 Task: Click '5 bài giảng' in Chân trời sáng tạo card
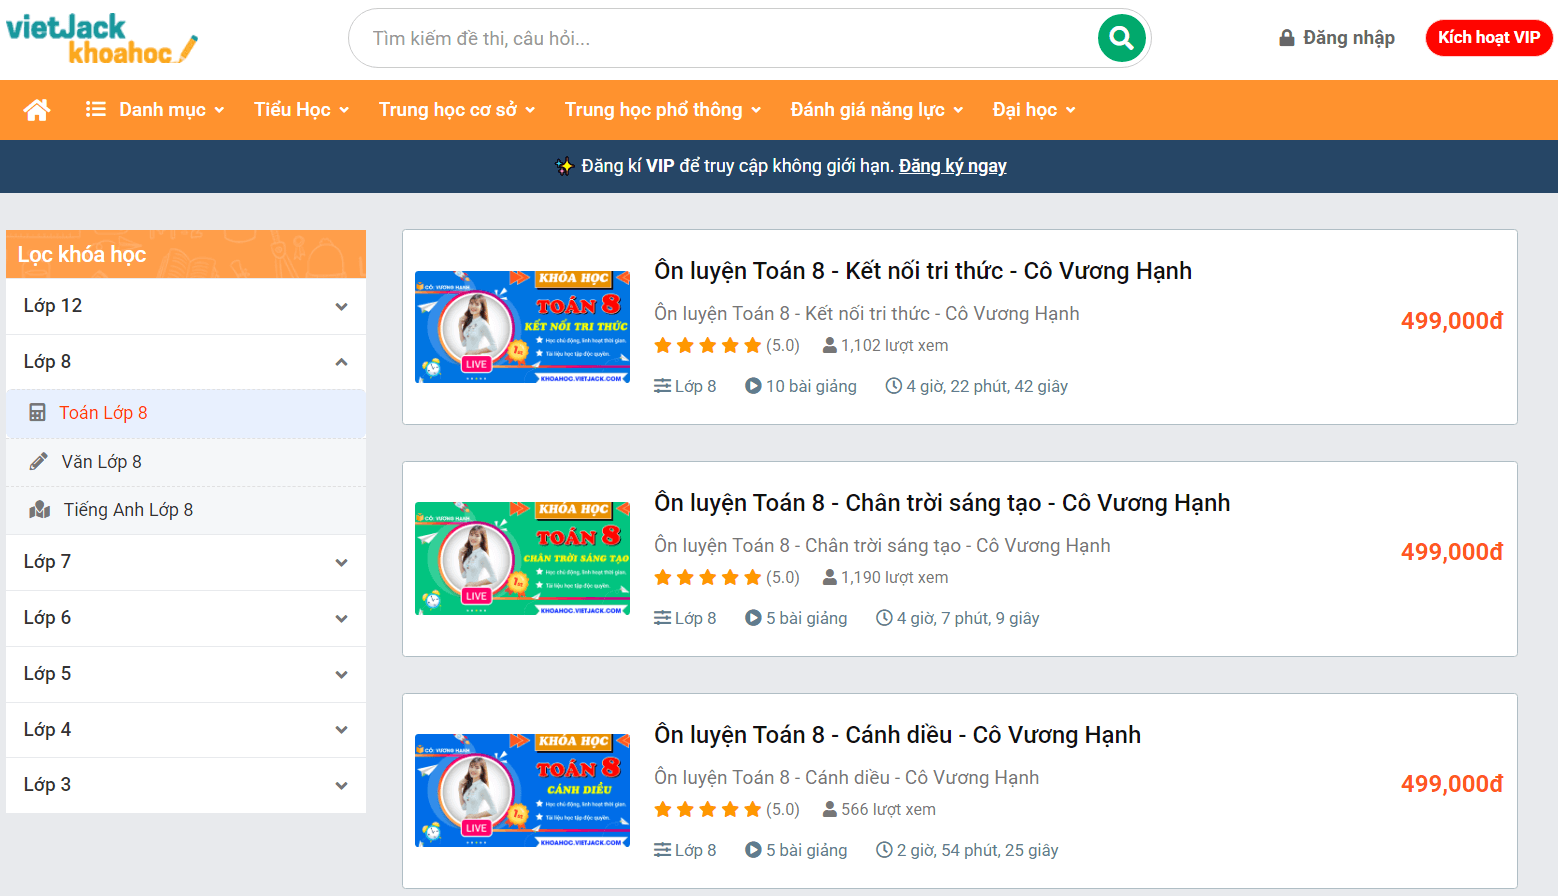click(806, 618)
